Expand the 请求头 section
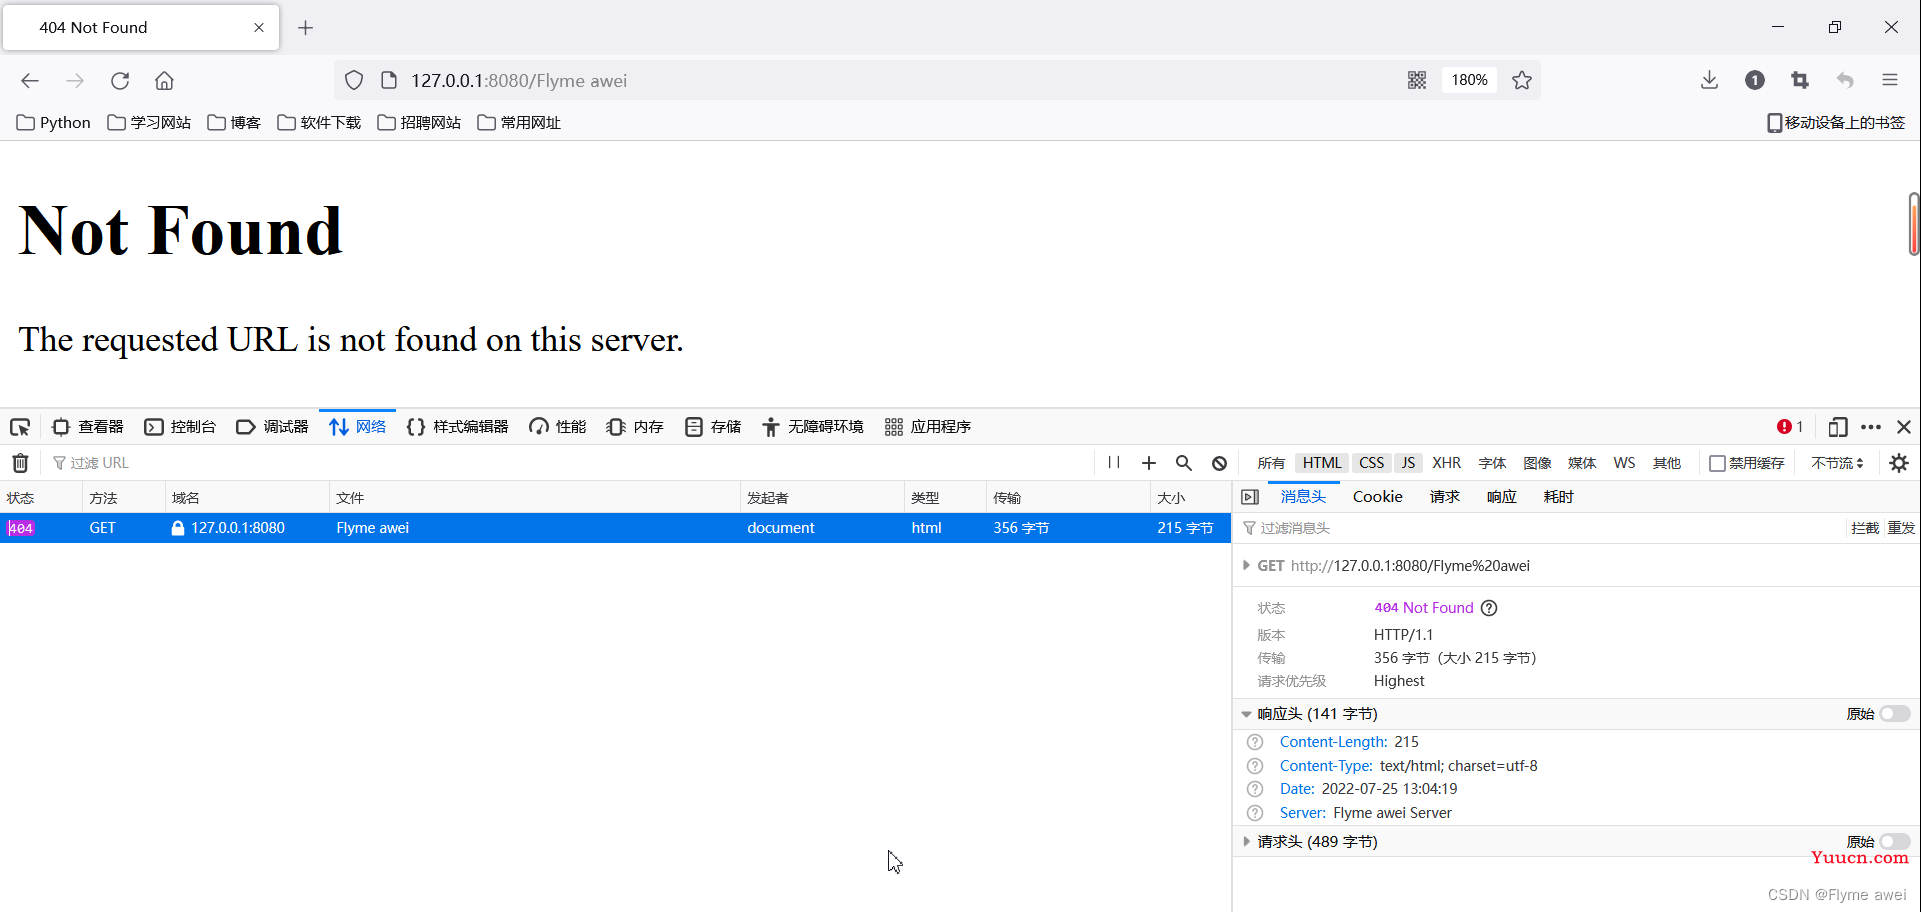The image size is (1921, 912). [1246, 842]
